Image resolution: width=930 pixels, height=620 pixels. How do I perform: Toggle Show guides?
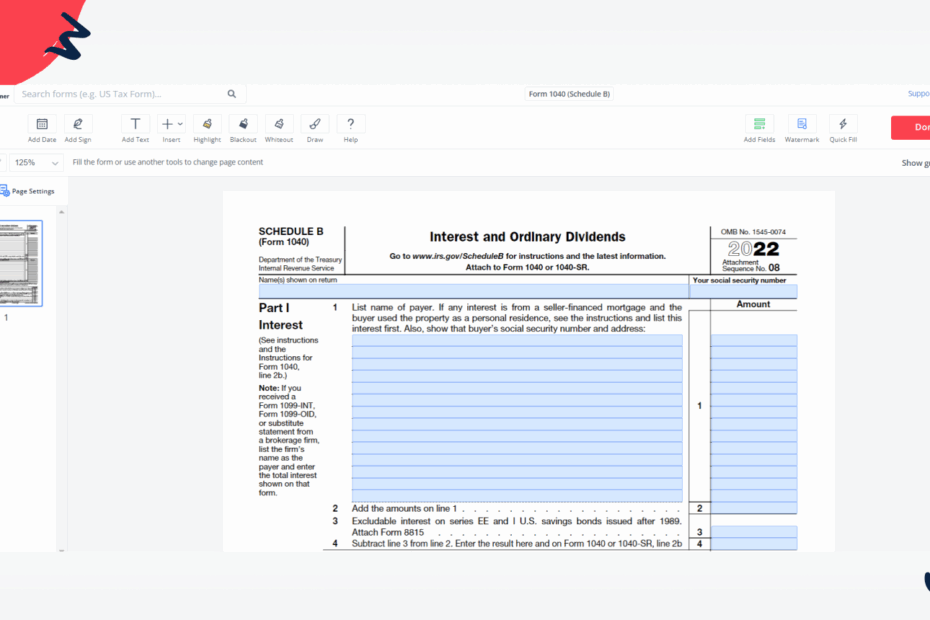point(914,162)
